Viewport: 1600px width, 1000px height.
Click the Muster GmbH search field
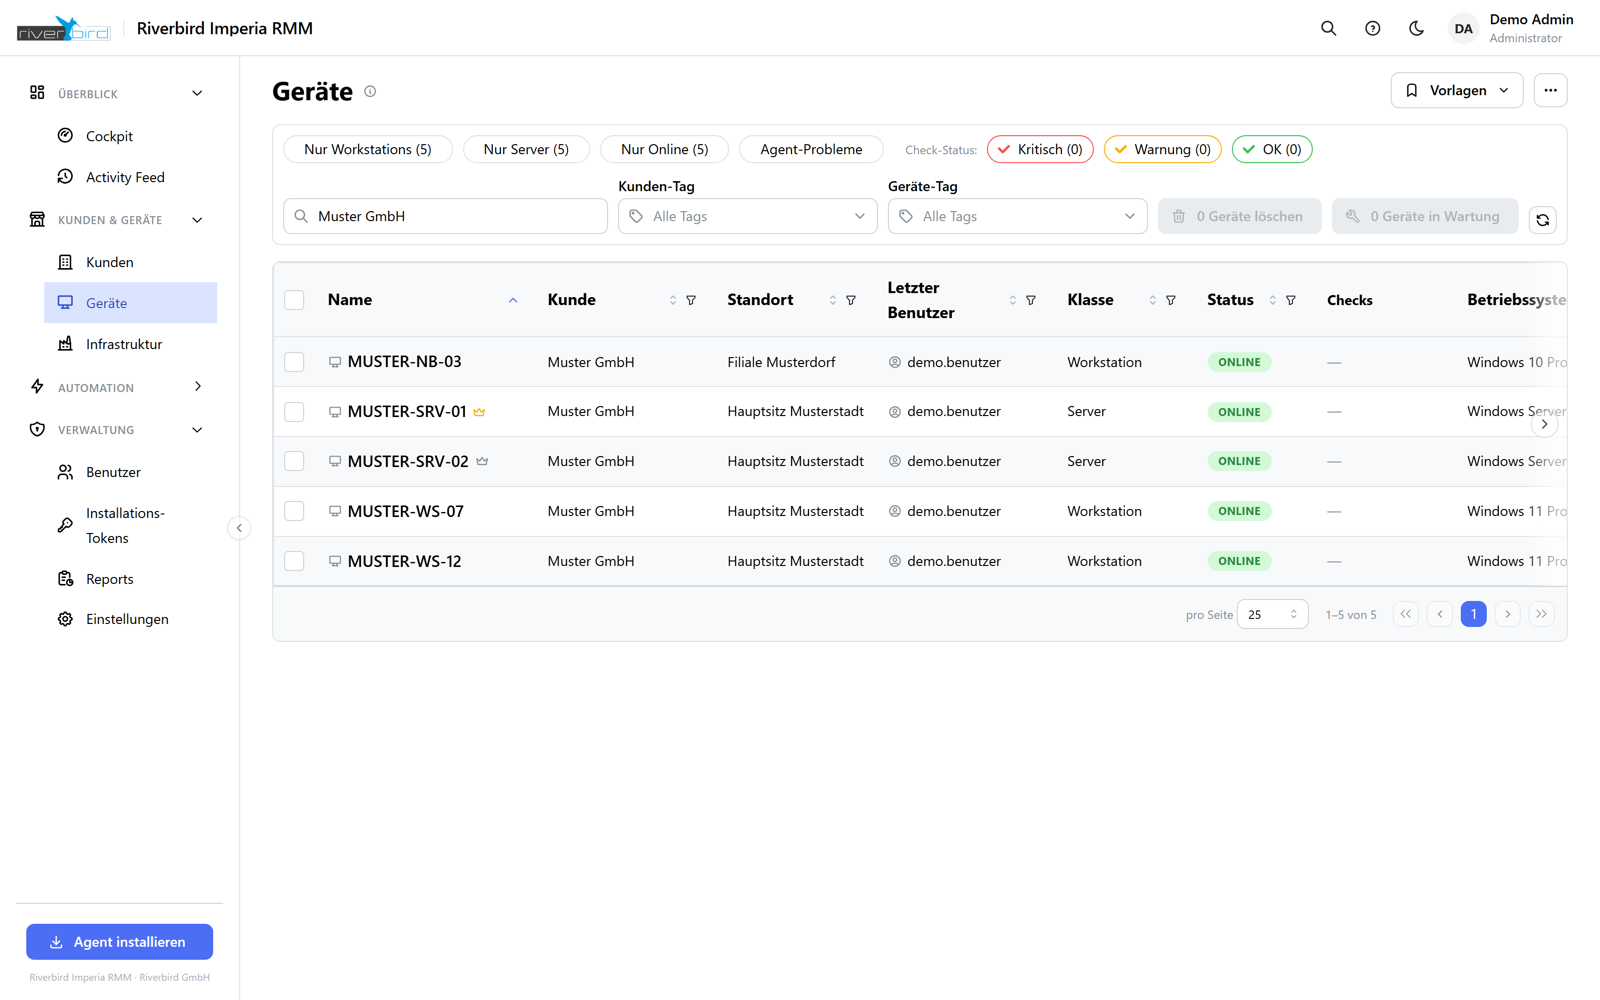[445, 216]
